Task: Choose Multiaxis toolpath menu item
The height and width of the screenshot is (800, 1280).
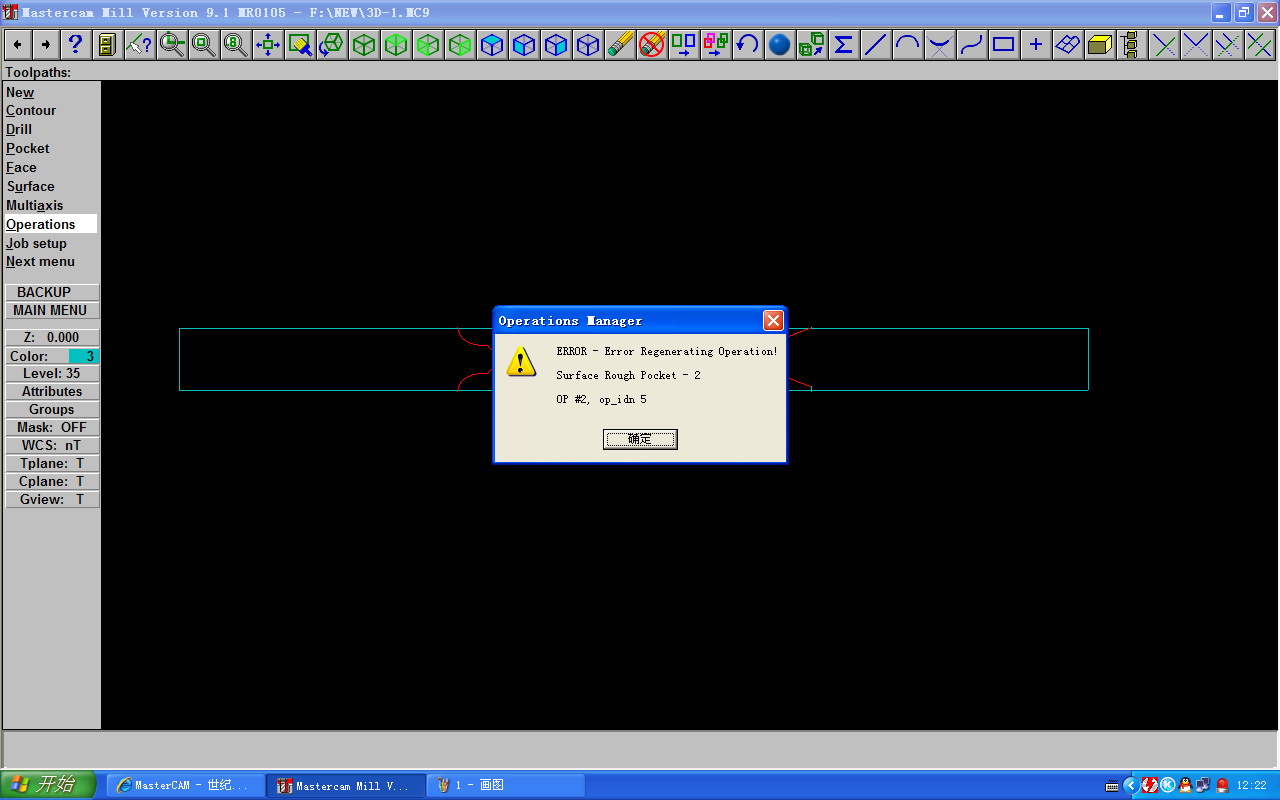Action: (x=35, y=205)
